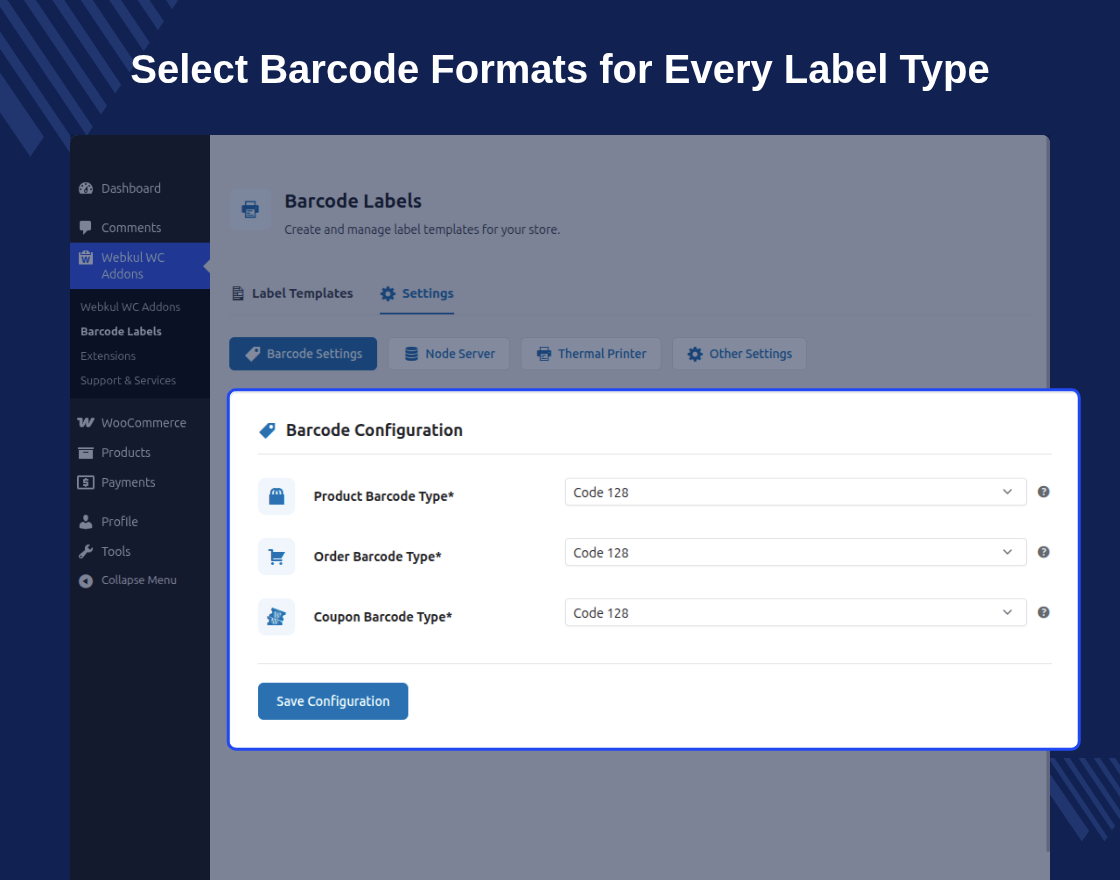Click chevron of Coupon Barcode Type select

[x=1007, y=612]
